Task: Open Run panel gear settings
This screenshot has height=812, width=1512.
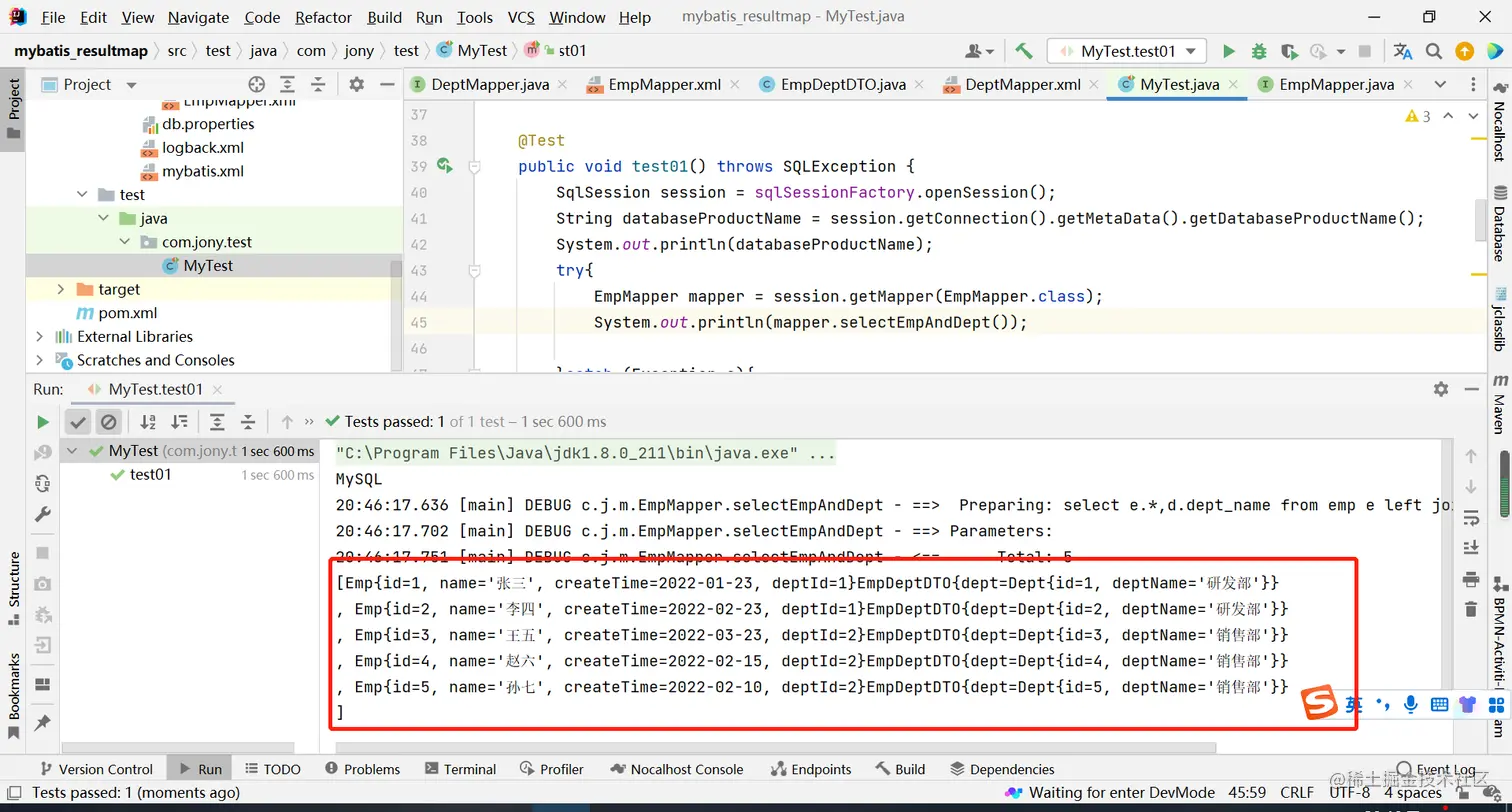Action: [1441, 389]
